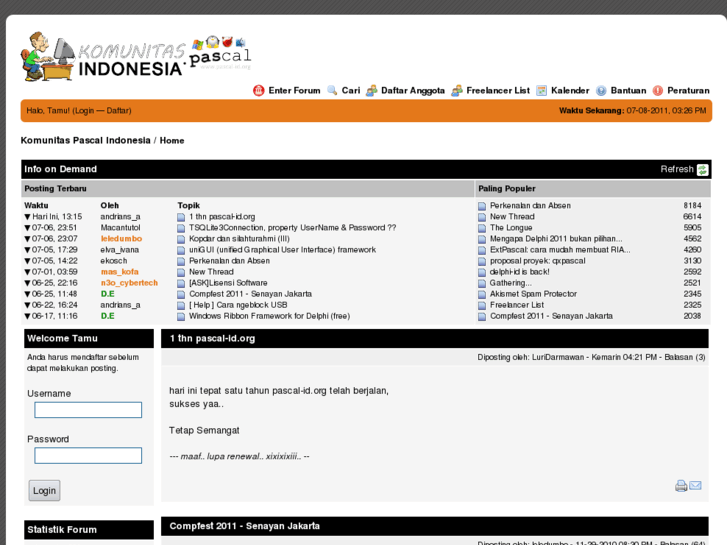Image resolution: width=727 pixels, height=545 pixels.
Task: Open the Perkenalan dan Absen popular thread
Action: [530, 205]
